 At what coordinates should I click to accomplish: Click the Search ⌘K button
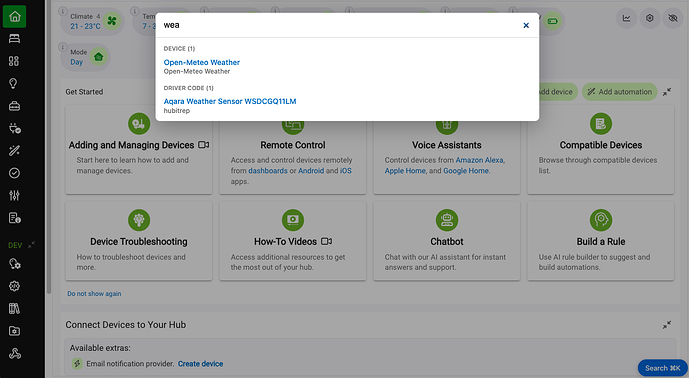[x=663, y=368]
